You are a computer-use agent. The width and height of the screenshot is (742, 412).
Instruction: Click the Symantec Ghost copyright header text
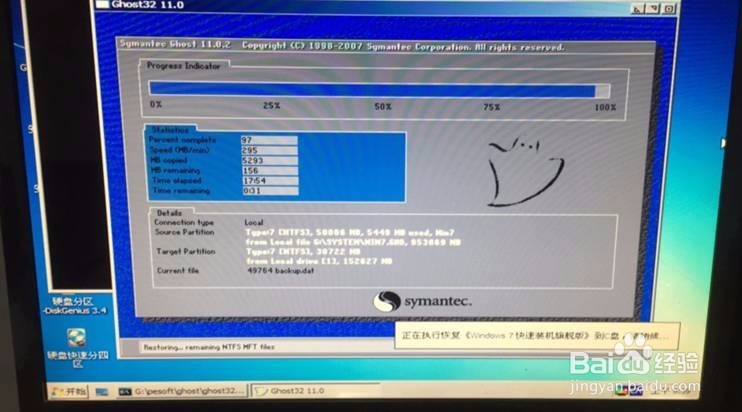click(342, 46)
